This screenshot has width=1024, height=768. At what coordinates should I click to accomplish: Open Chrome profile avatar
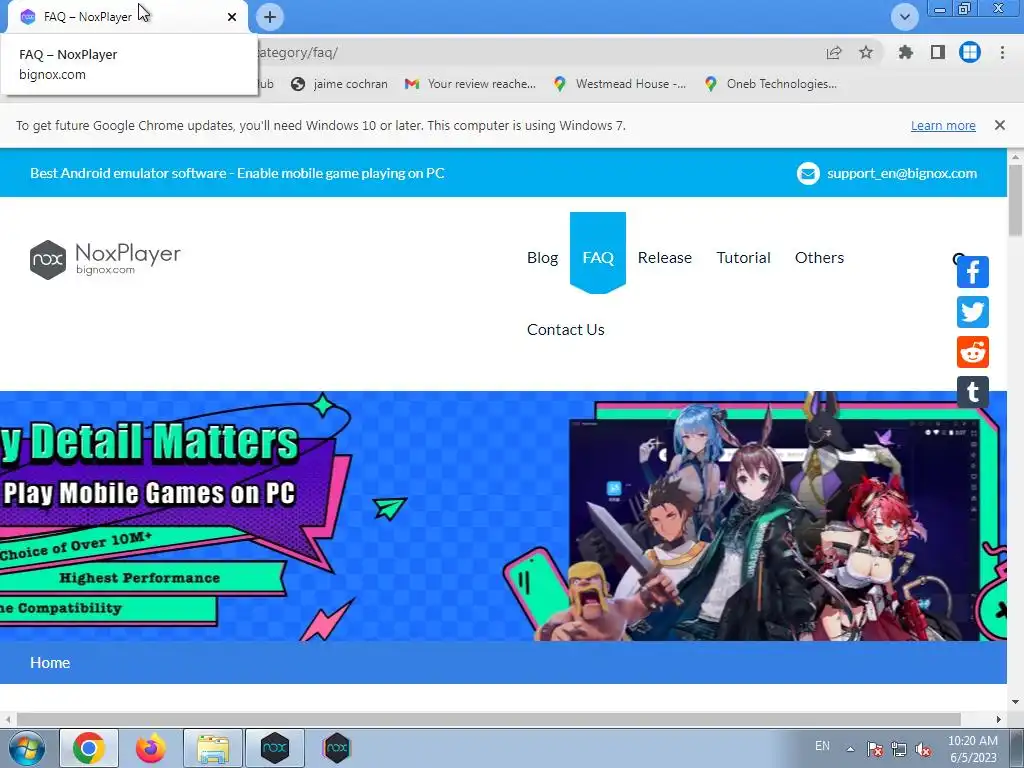(x=970, y=52)
